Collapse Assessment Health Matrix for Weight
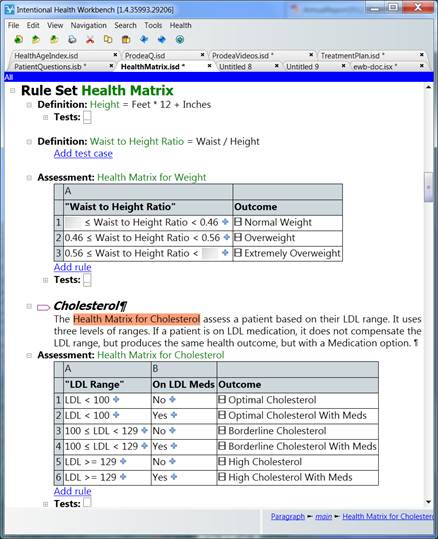Screen dimensions: 438x539 tap(29, 178)
